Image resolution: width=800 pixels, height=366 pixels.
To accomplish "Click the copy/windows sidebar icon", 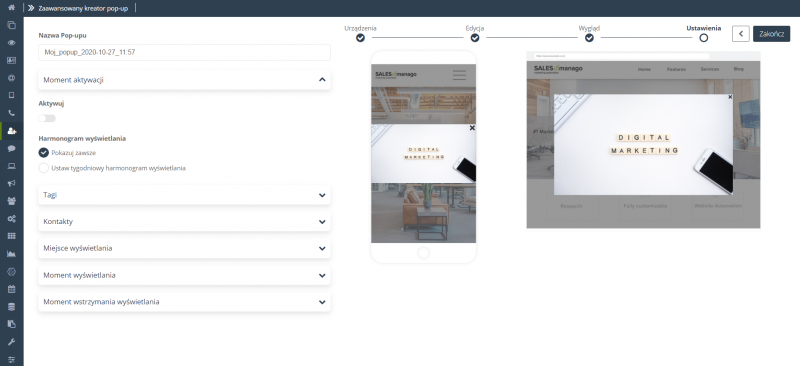I will (x=12, y=25).
